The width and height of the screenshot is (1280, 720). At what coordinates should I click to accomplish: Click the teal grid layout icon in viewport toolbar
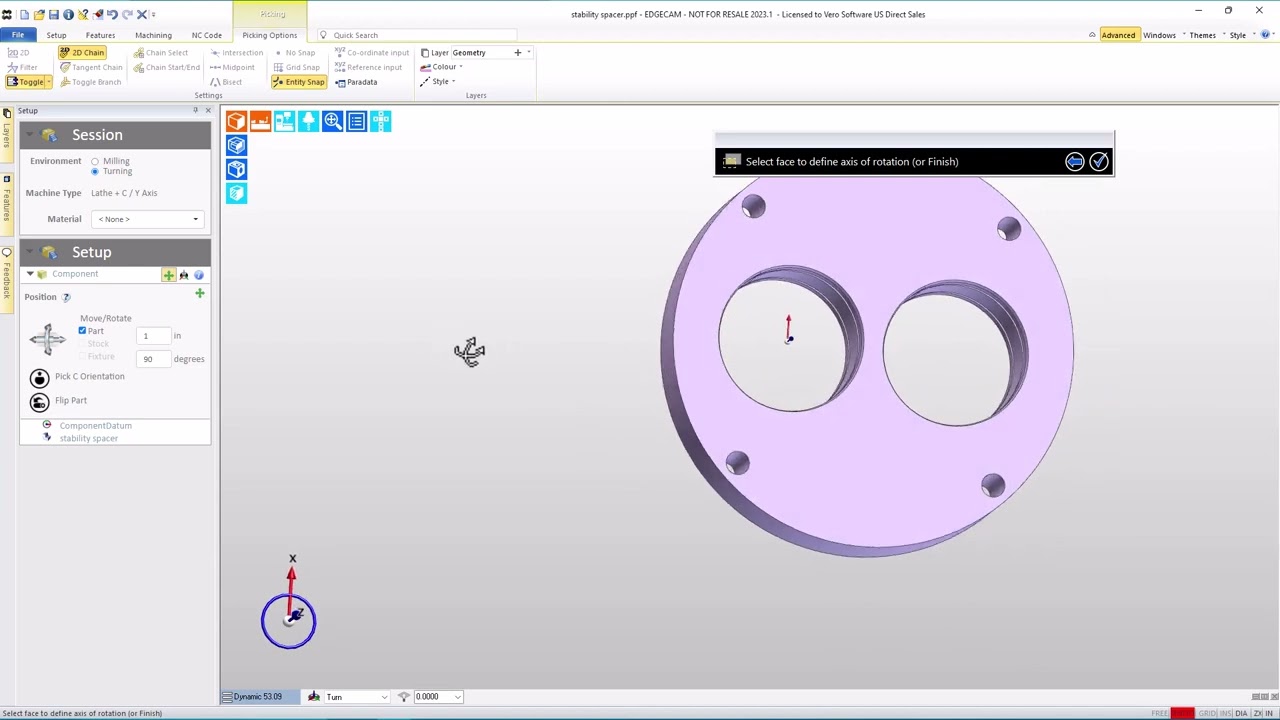pos(380,121)
